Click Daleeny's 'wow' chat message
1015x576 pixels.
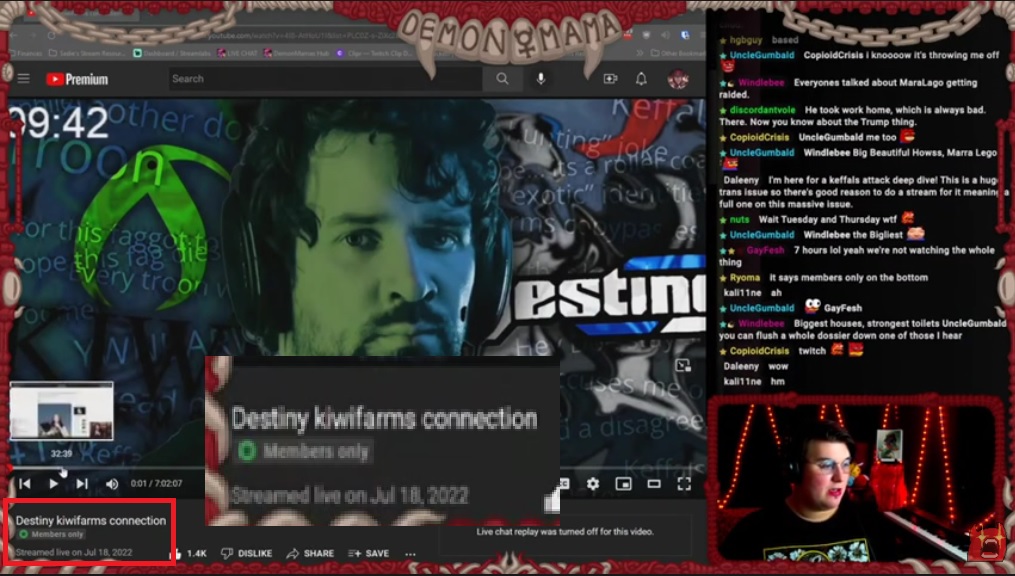[756, 366]
